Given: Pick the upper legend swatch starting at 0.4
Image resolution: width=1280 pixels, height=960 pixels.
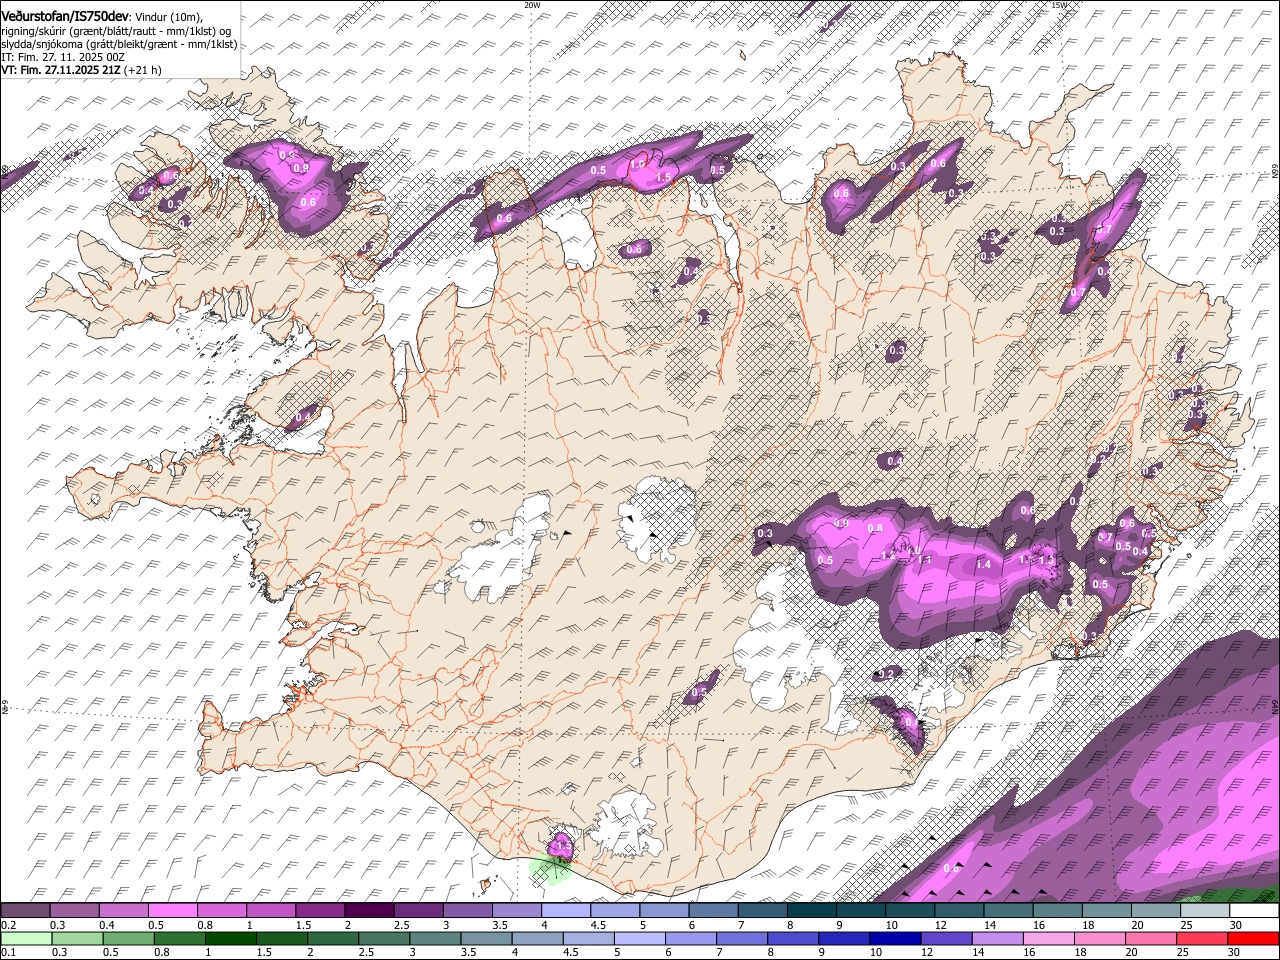Looking at the screenshot, I should [123, 910].
